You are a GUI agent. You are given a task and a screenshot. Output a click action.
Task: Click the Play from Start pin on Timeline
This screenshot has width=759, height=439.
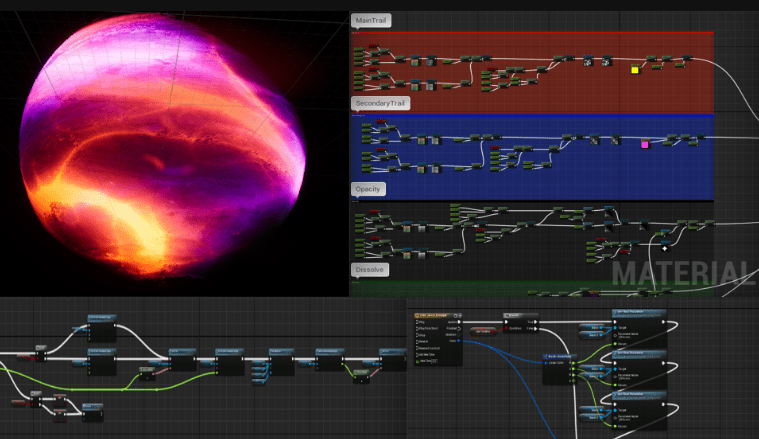tap(417, 328)
